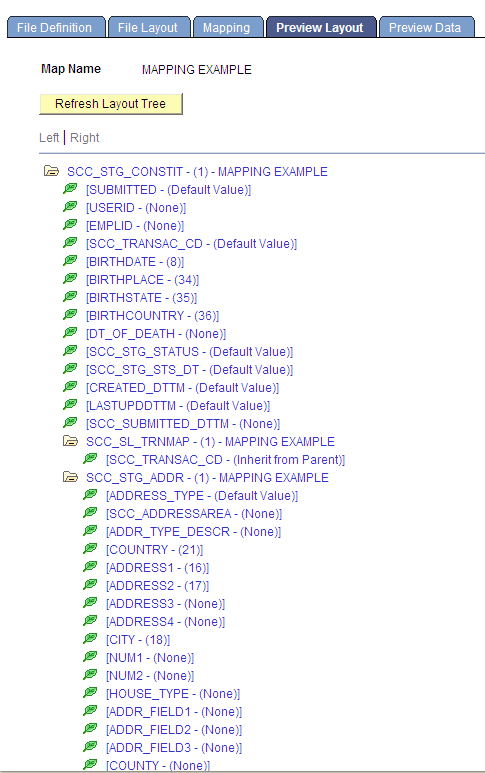
Task: Select [BIRTHDATE - (8)] field link
Action: click(x=135, y=262)
